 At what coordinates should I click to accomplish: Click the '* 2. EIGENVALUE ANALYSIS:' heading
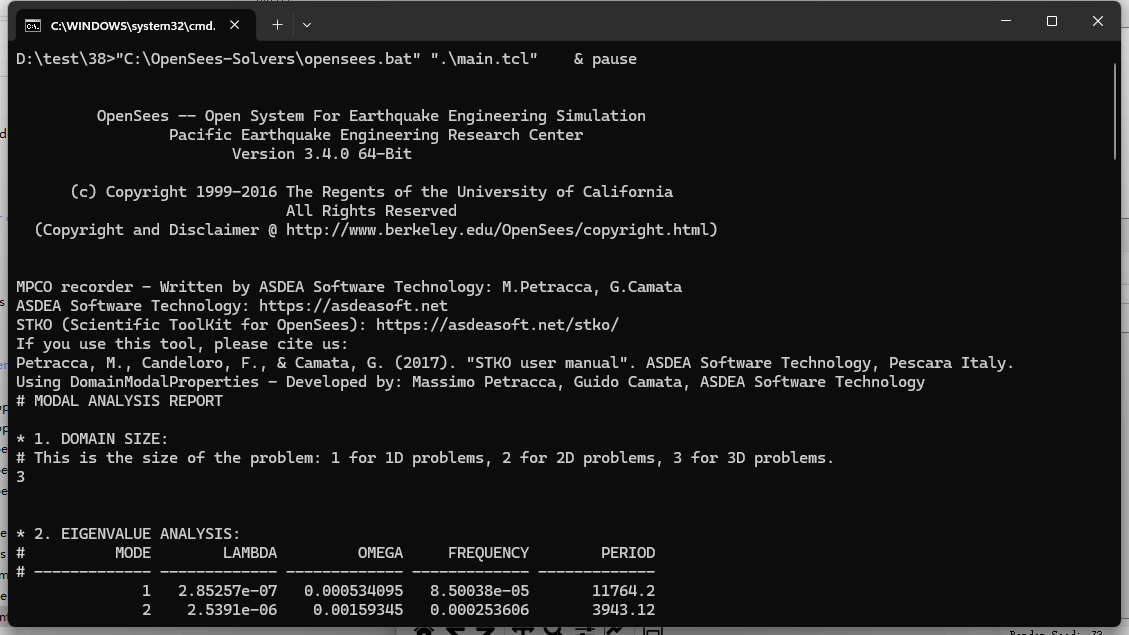click(128, 534)
